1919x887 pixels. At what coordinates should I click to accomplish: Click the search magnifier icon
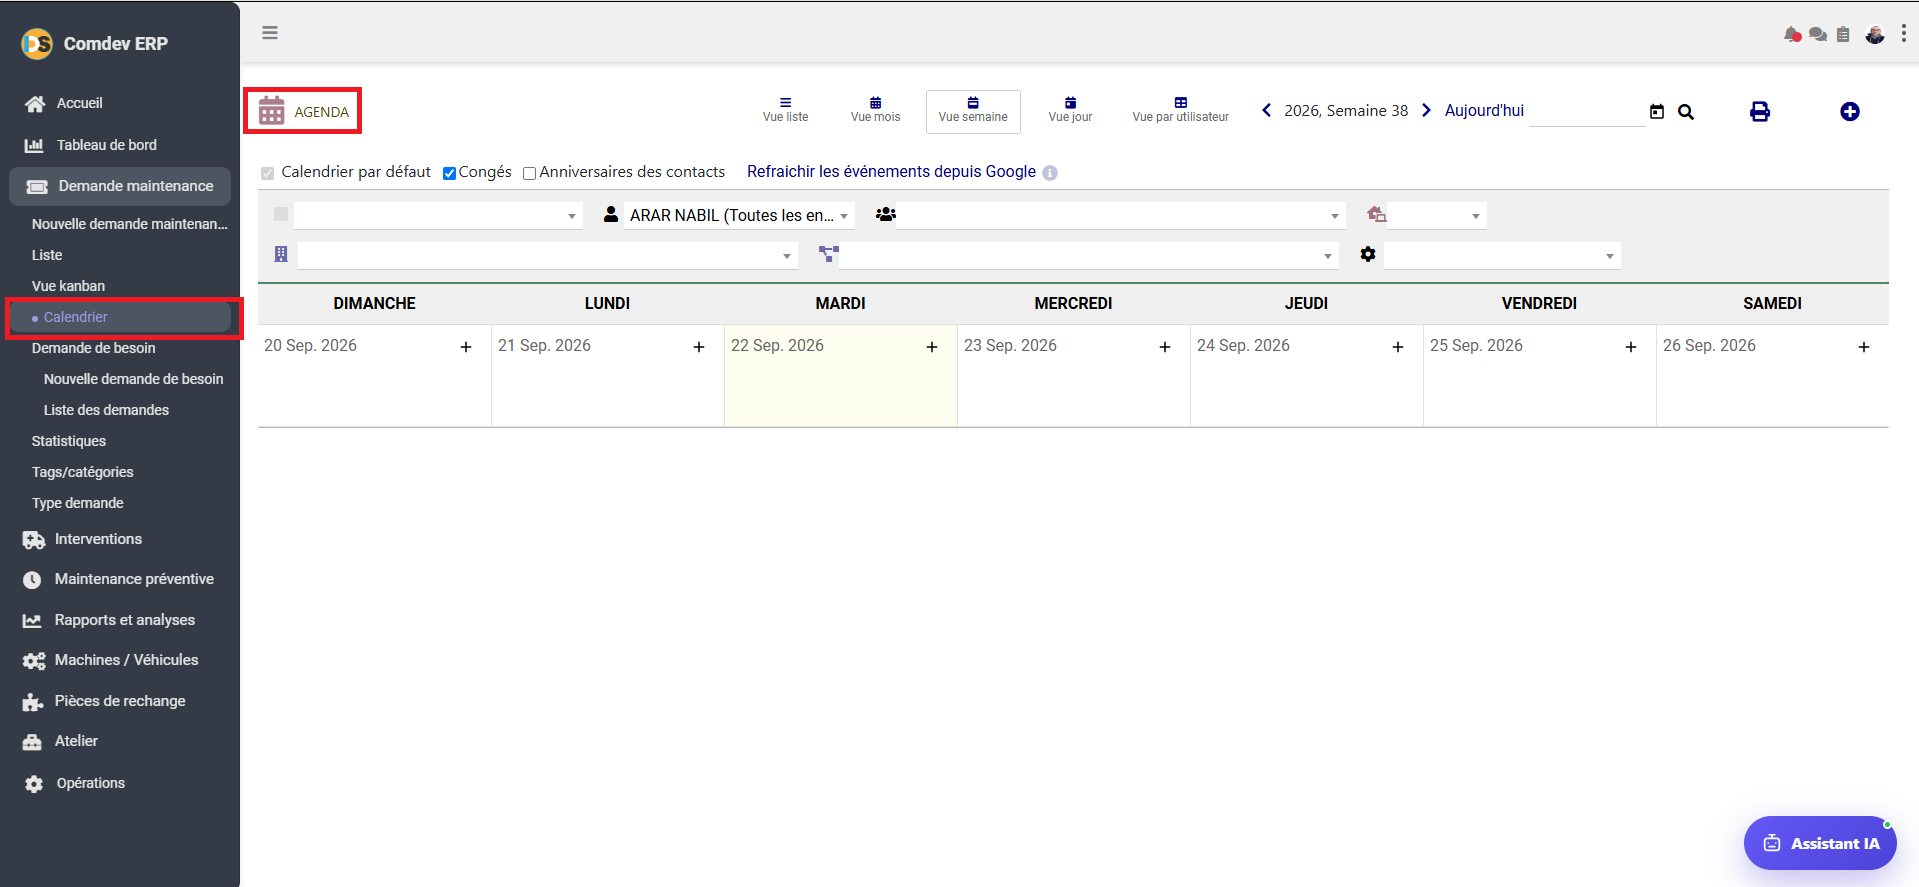[1686, 112]
